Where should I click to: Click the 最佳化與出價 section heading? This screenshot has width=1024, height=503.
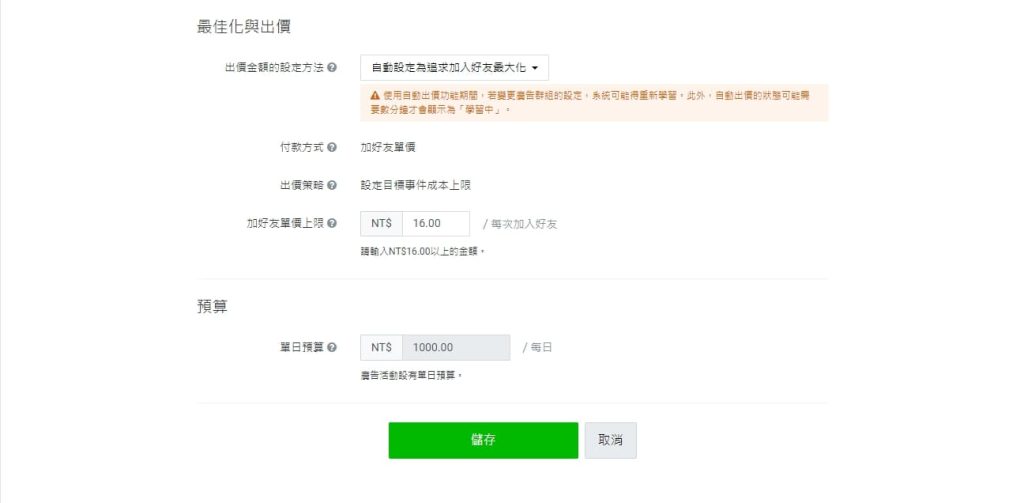pyautogui.click(x=244, y=27)
